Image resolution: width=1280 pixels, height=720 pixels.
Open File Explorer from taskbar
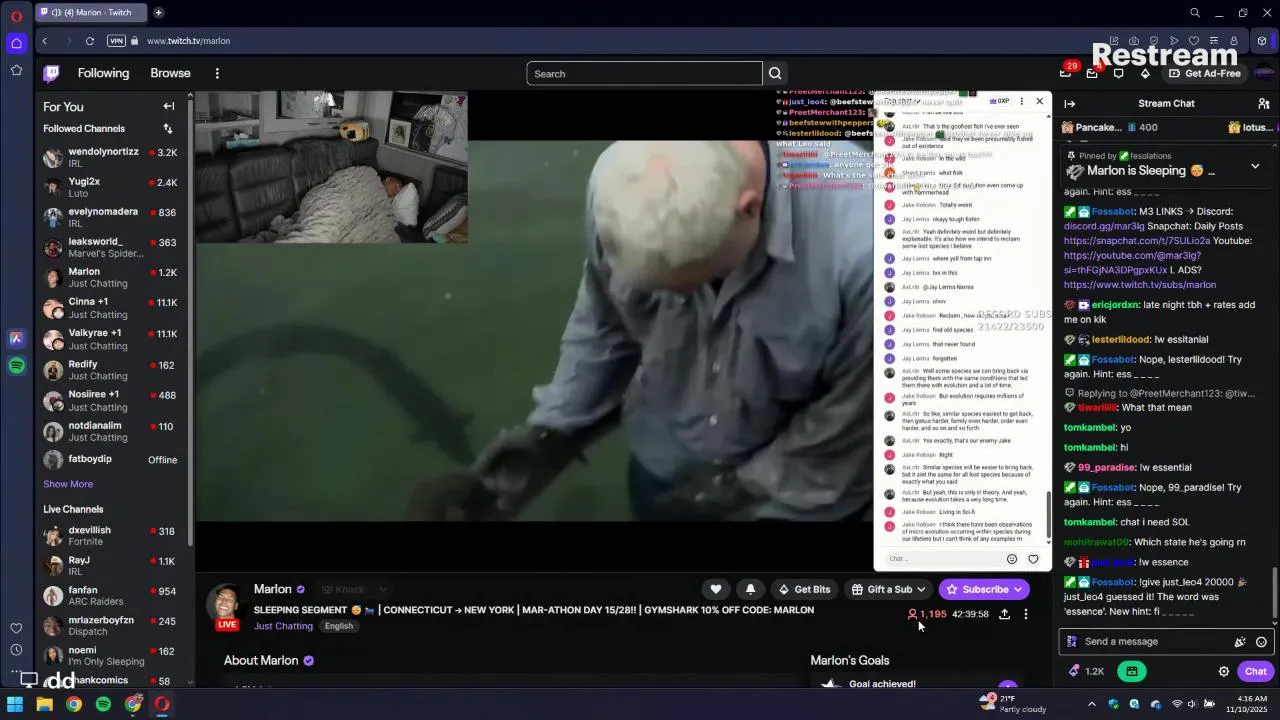pos(44,705)
